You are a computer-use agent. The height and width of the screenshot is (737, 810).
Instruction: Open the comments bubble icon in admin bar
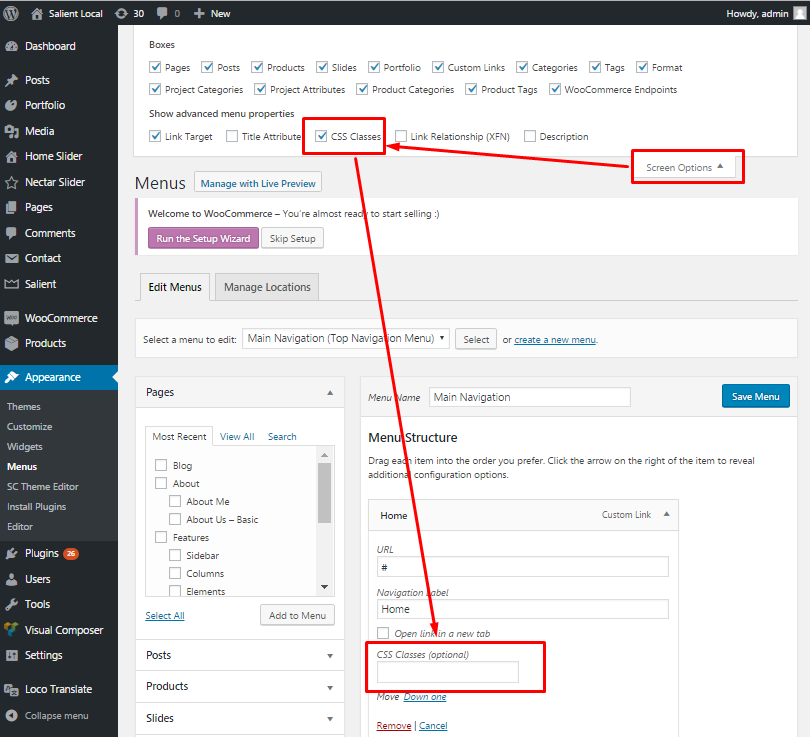[x=162, y=14]
